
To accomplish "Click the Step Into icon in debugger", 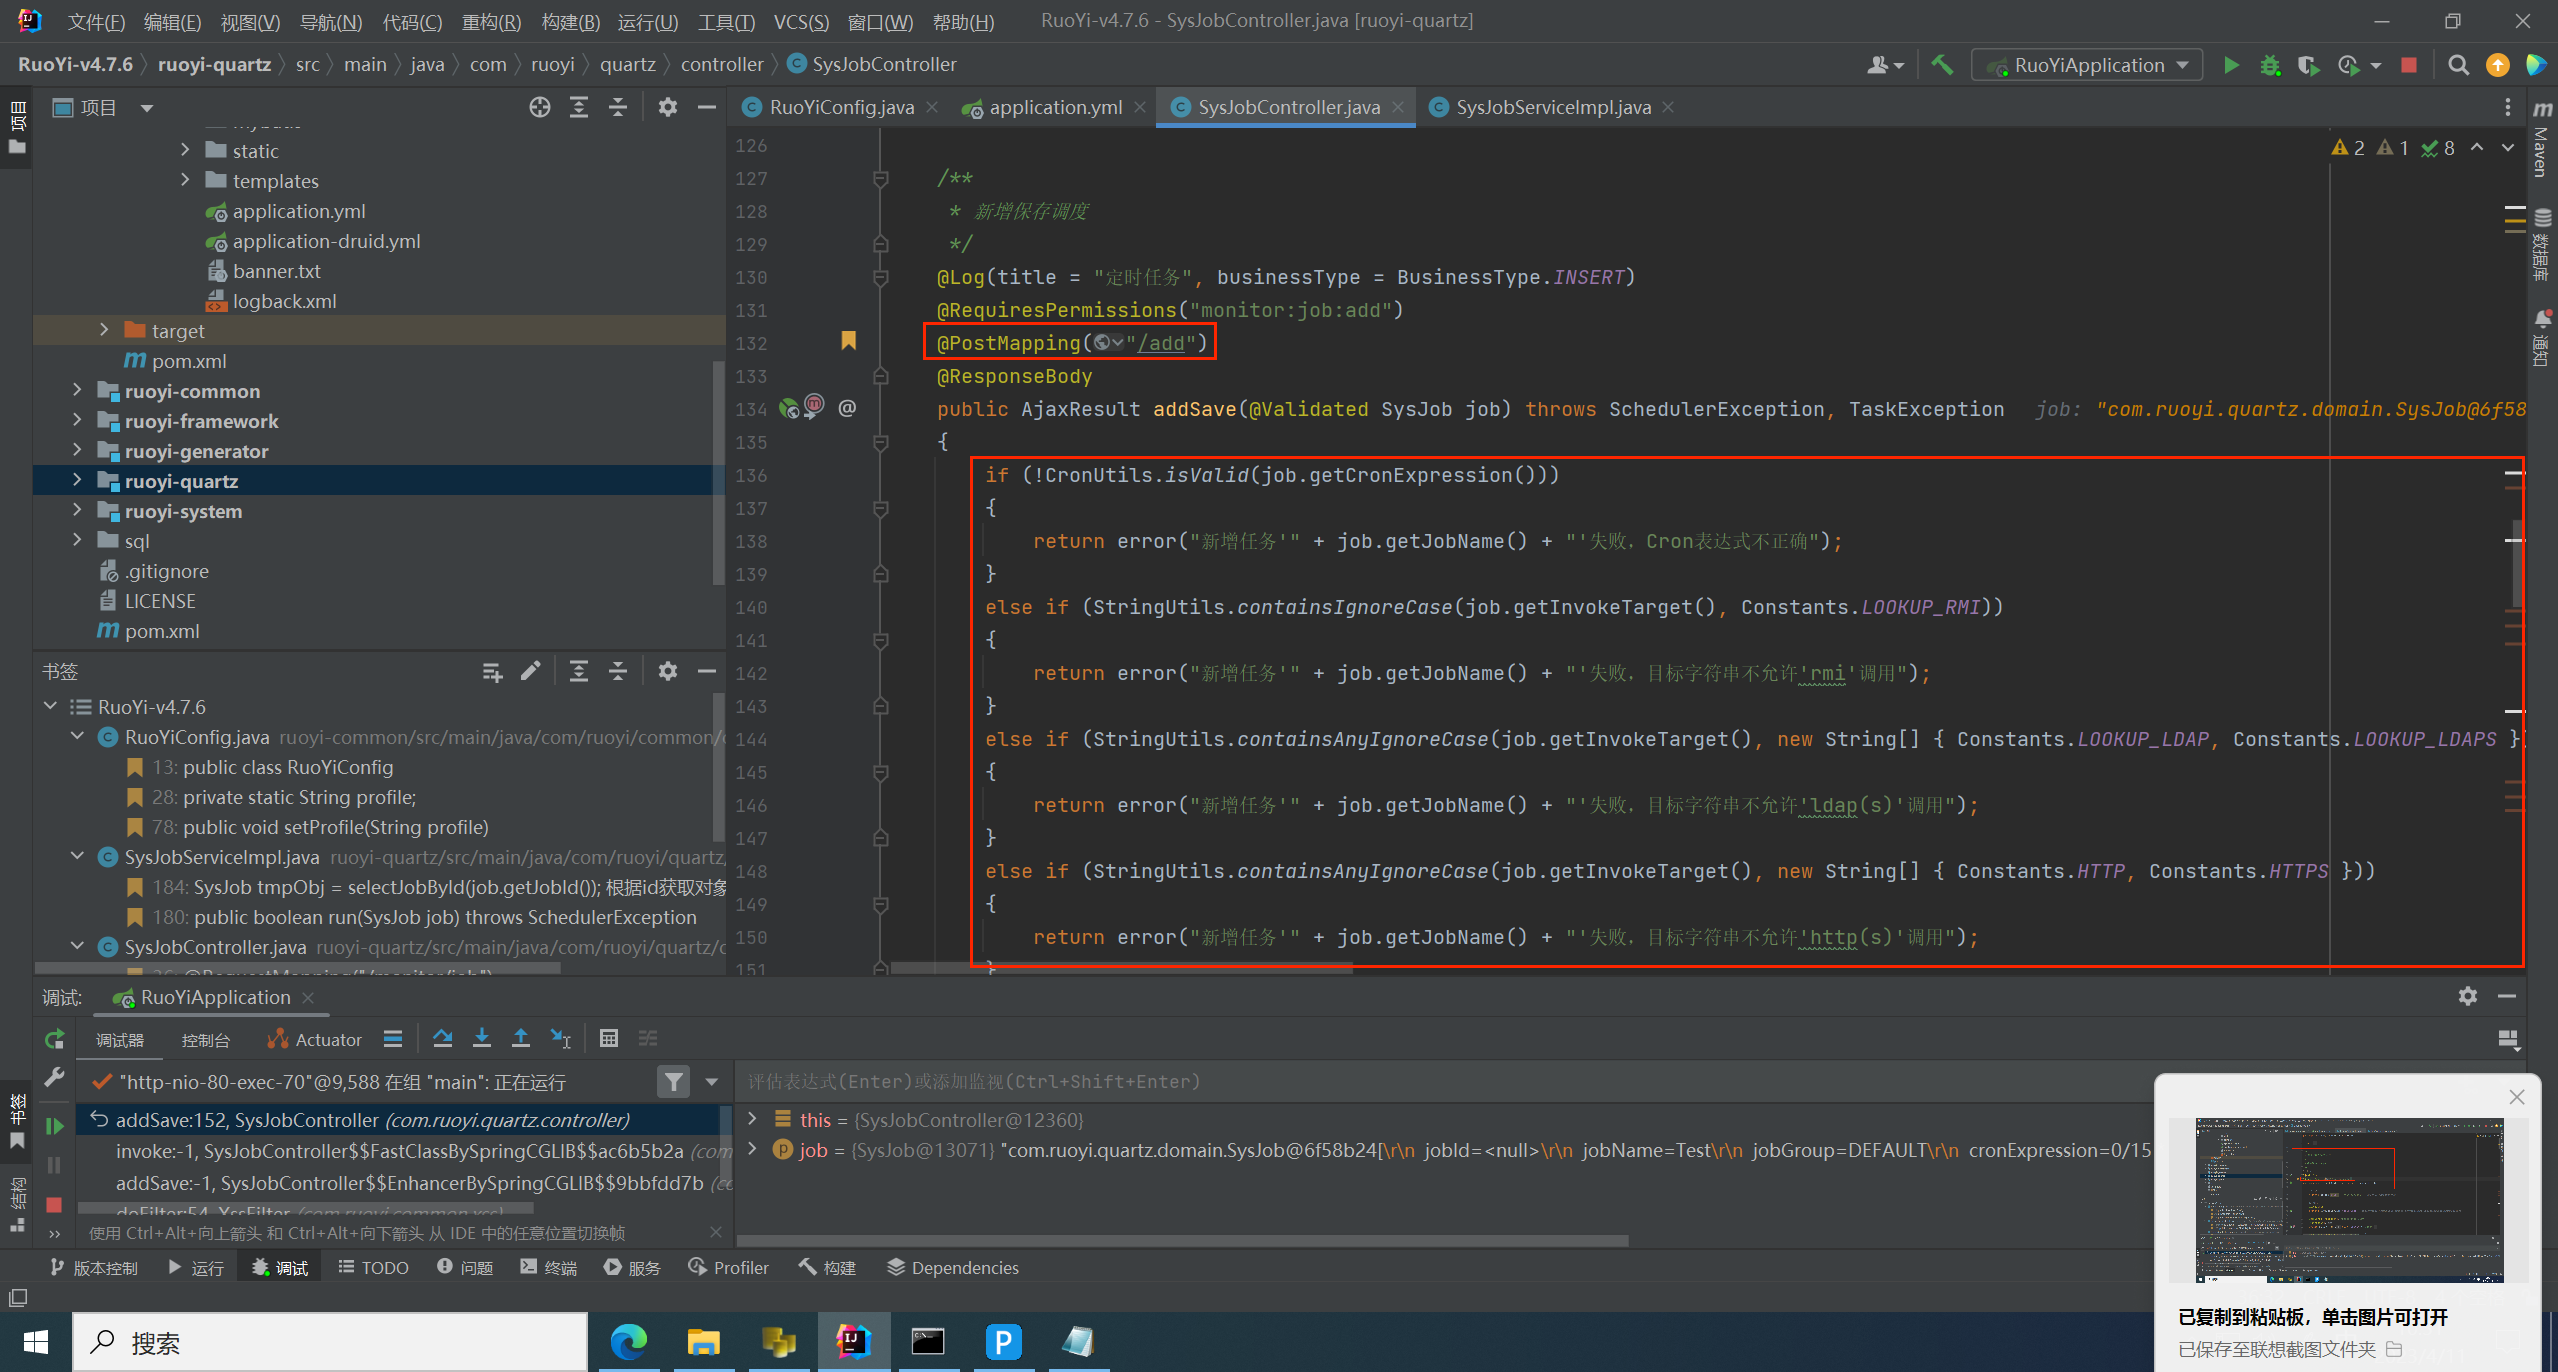I will (482, 1039).
